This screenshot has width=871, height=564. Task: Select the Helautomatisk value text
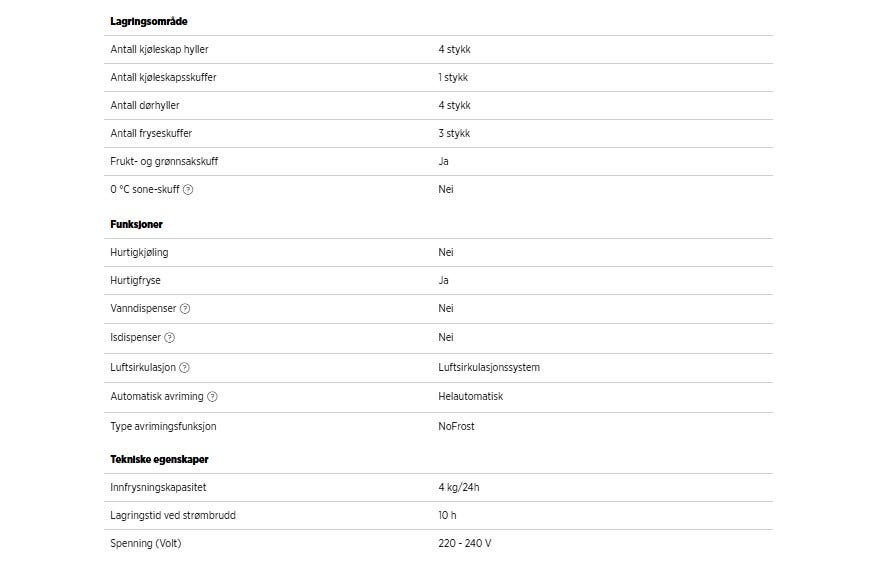coord(470,396)
